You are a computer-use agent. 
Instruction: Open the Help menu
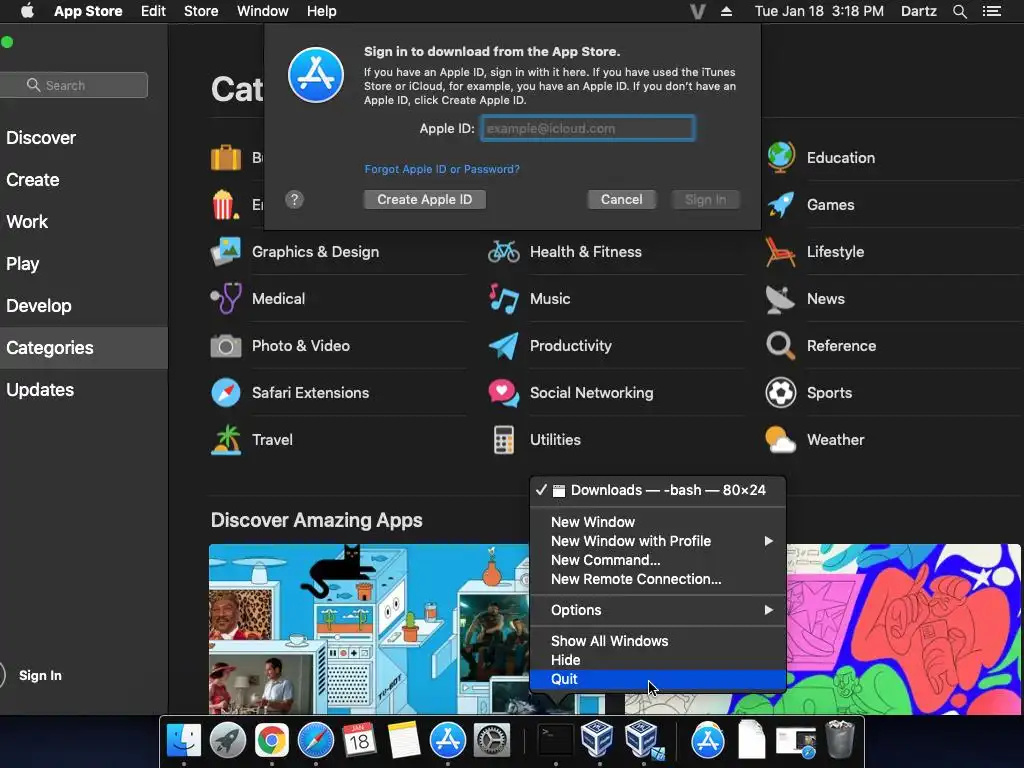[x=322, y=11]
